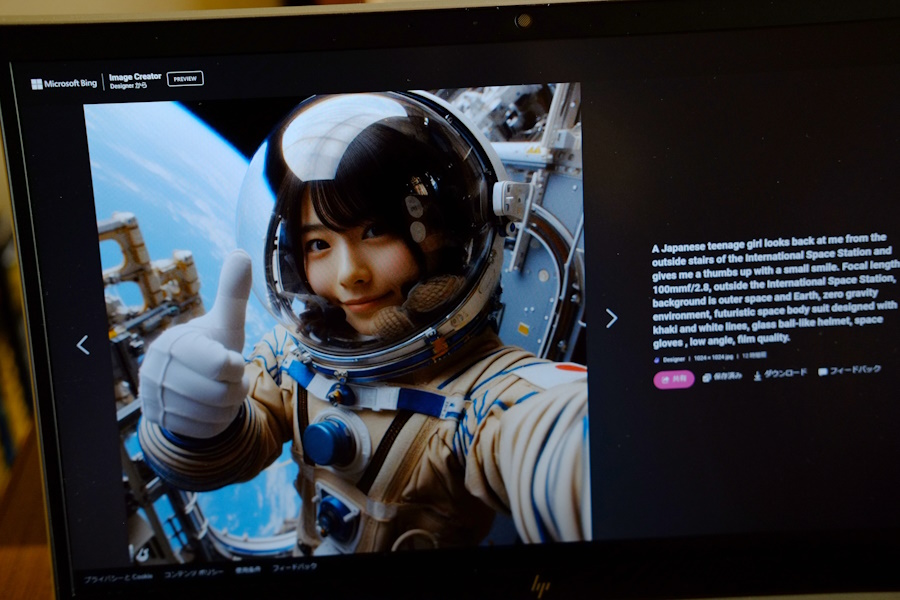Go to the next image arrow
The width and height of the screenshot is (900, 600).
(611, 318)
